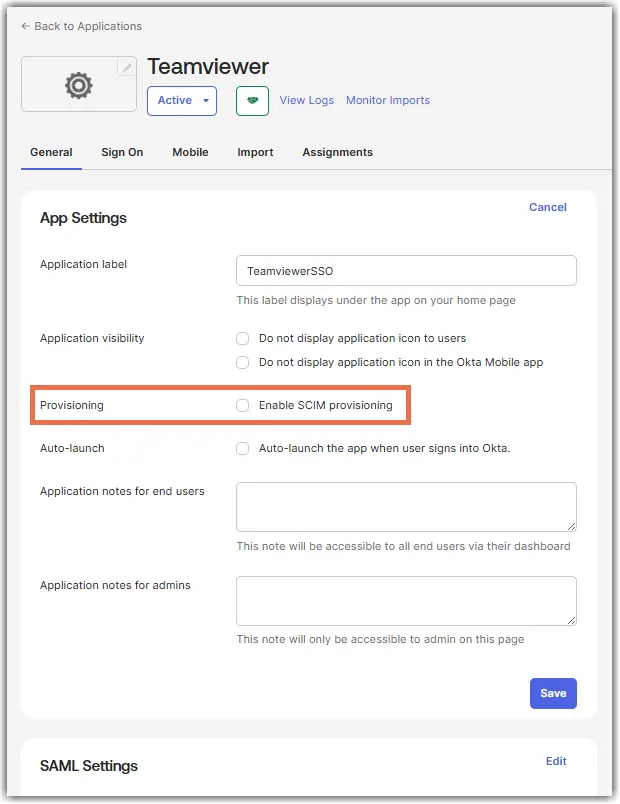Click the Application visibility label

click(92, 338)
